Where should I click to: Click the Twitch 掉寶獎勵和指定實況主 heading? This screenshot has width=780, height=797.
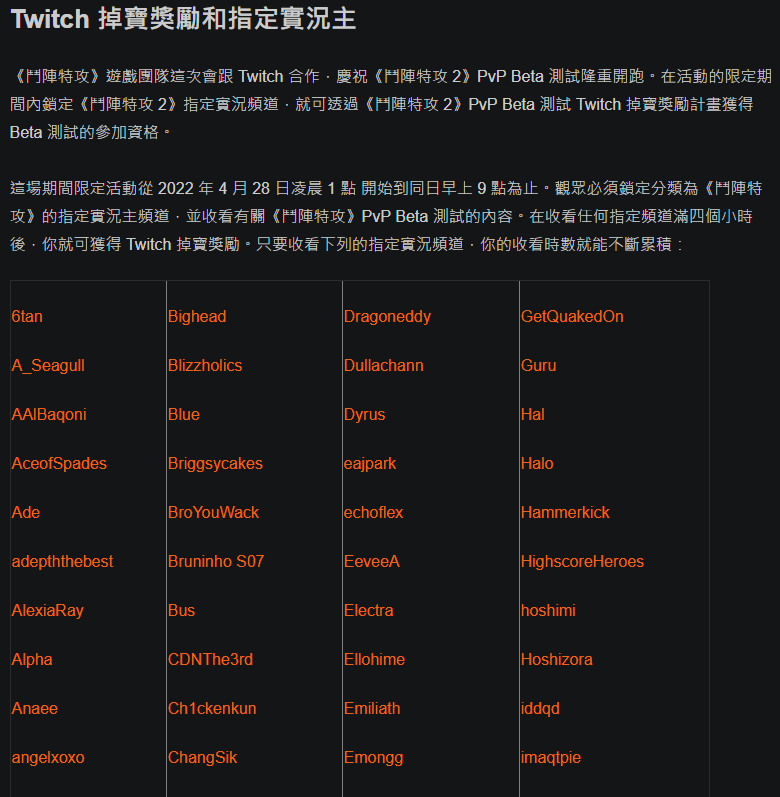click(x=183, y=19)
